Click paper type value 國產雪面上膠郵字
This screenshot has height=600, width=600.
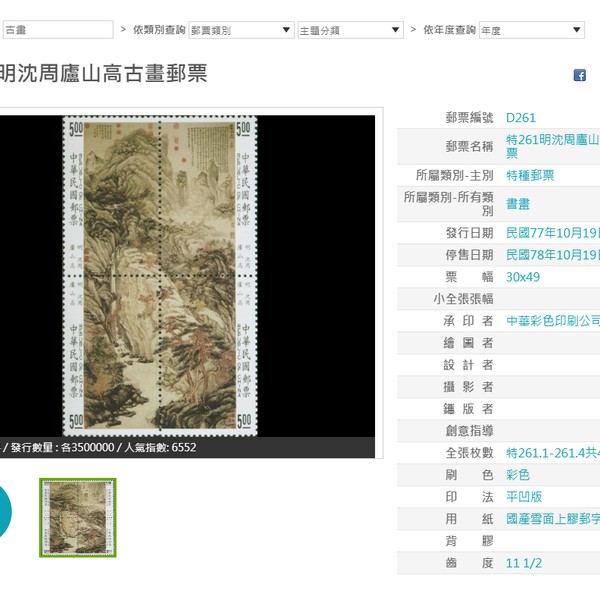[x=553, y=519]
